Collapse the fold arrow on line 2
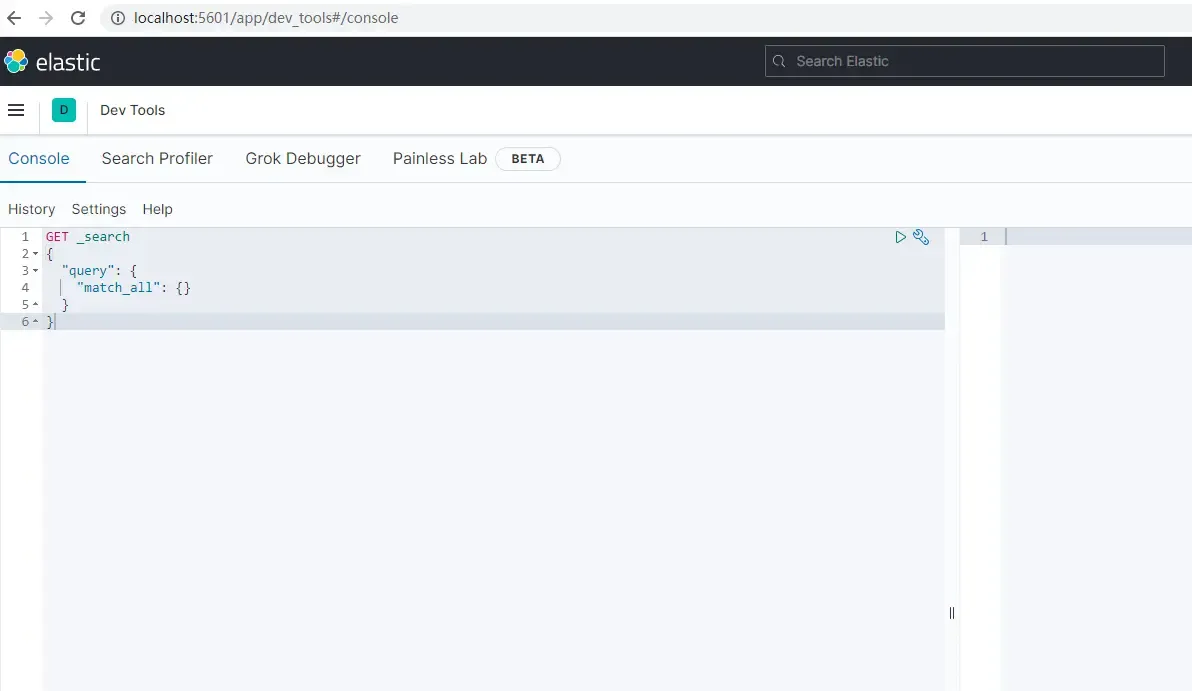 coord(36,254)
